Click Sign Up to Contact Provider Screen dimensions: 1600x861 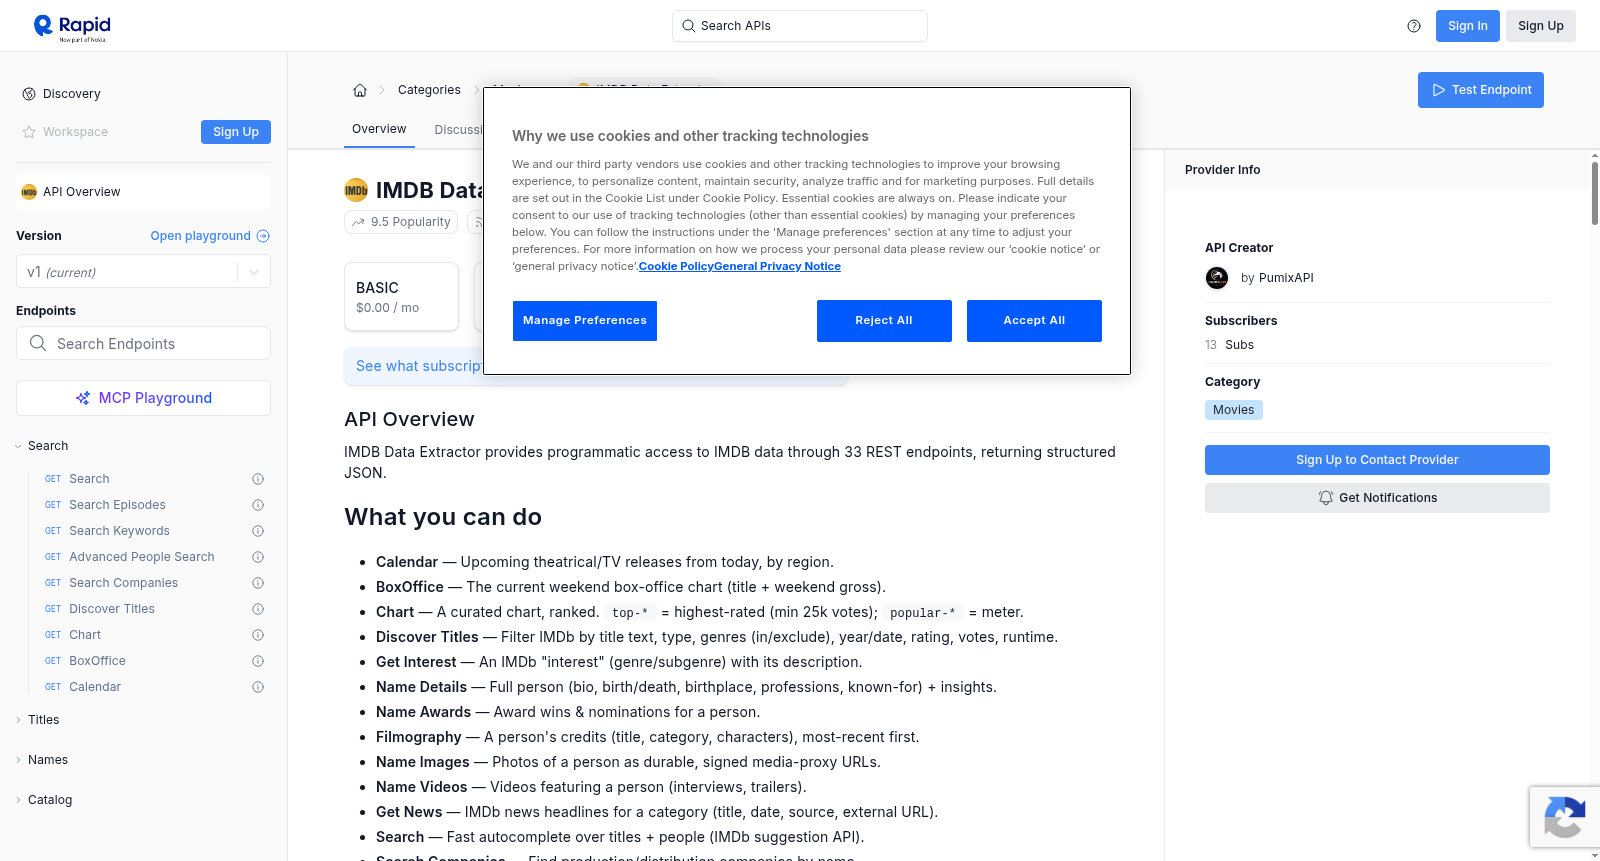(x=1377, y=460)
